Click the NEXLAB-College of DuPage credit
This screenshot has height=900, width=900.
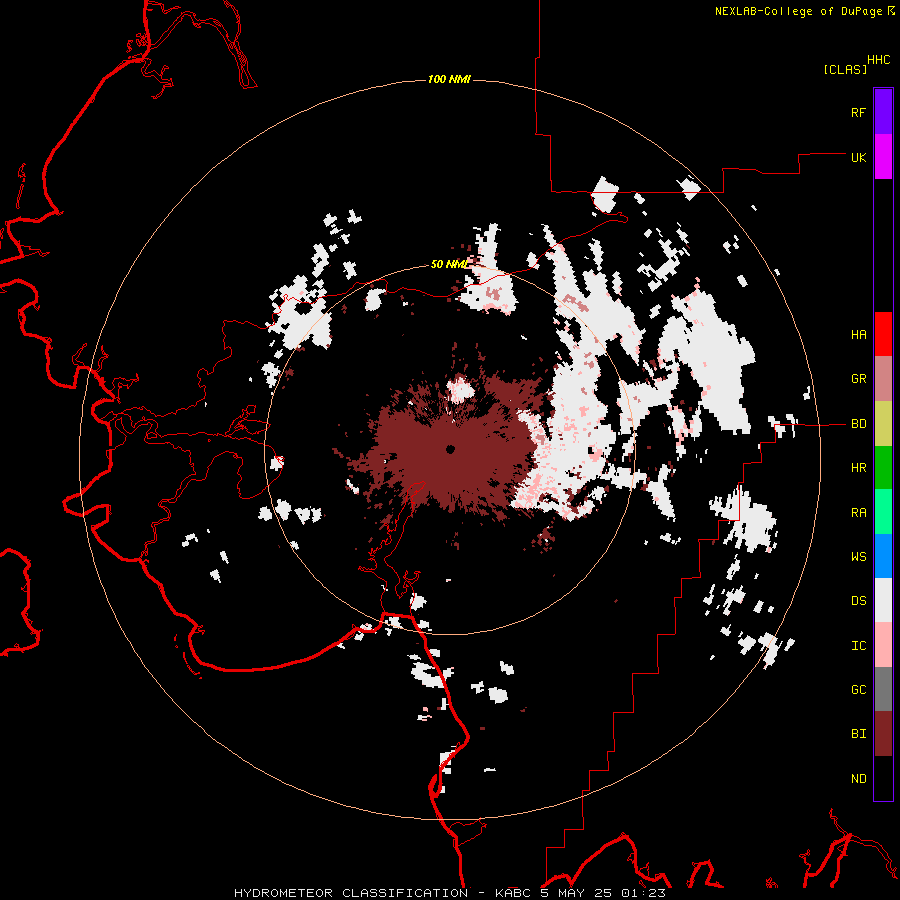tap(798, 11)
